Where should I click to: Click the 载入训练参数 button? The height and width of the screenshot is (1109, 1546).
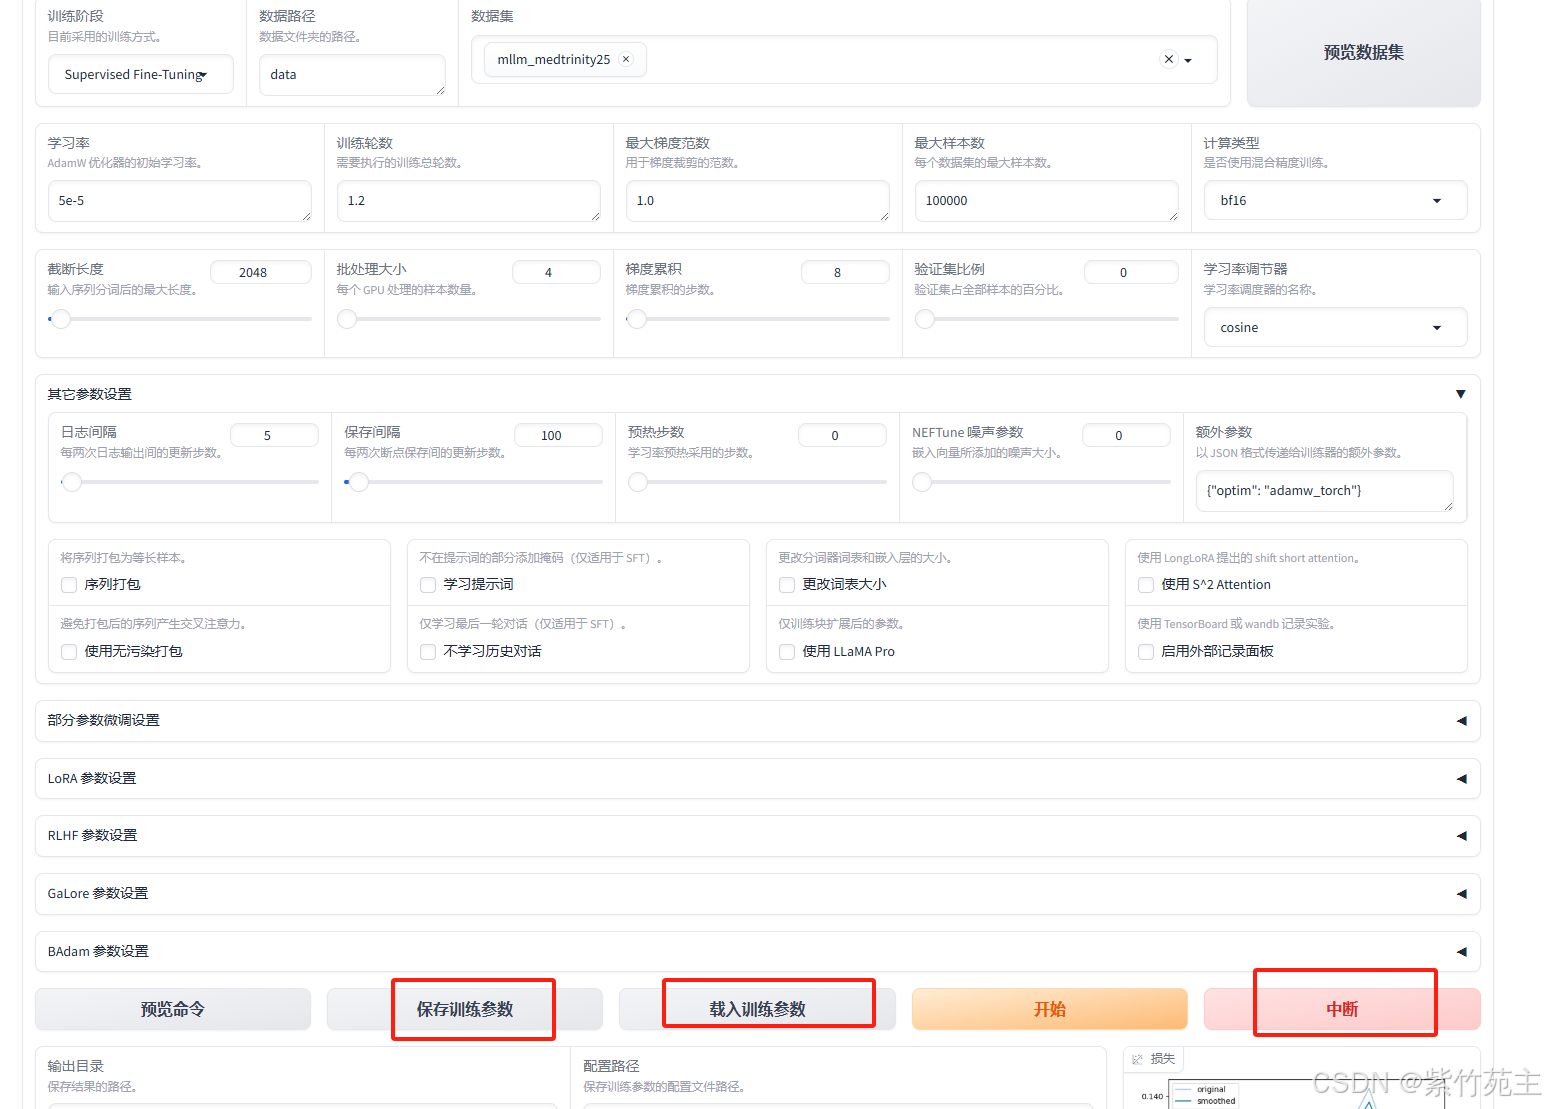757,1009
